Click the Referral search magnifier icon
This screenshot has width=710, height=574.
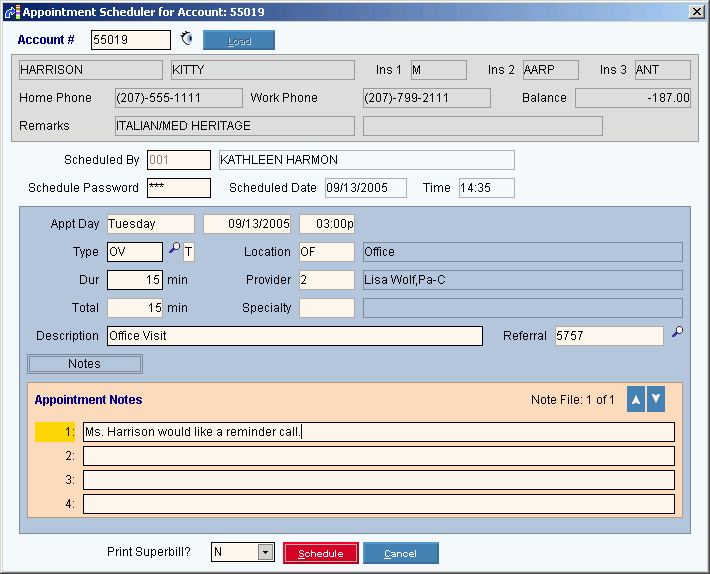[x=677, y=332]
